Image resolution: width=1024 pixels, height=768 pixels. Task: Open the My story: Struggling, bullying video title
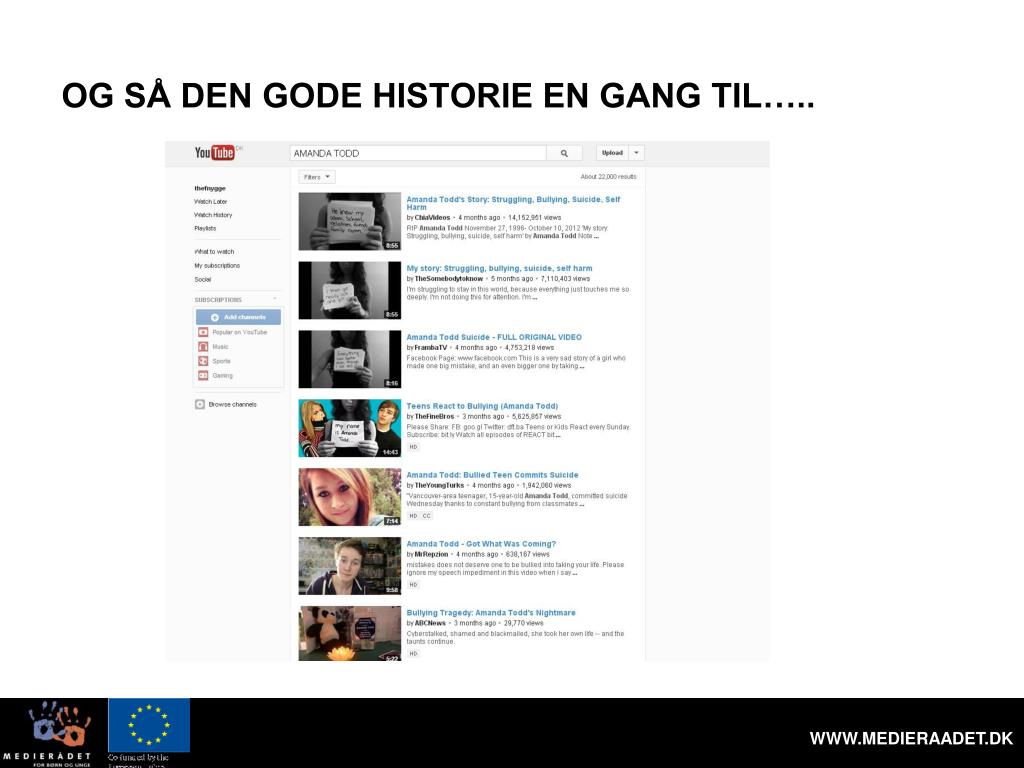pyautogui.click(x=500, y=268)
